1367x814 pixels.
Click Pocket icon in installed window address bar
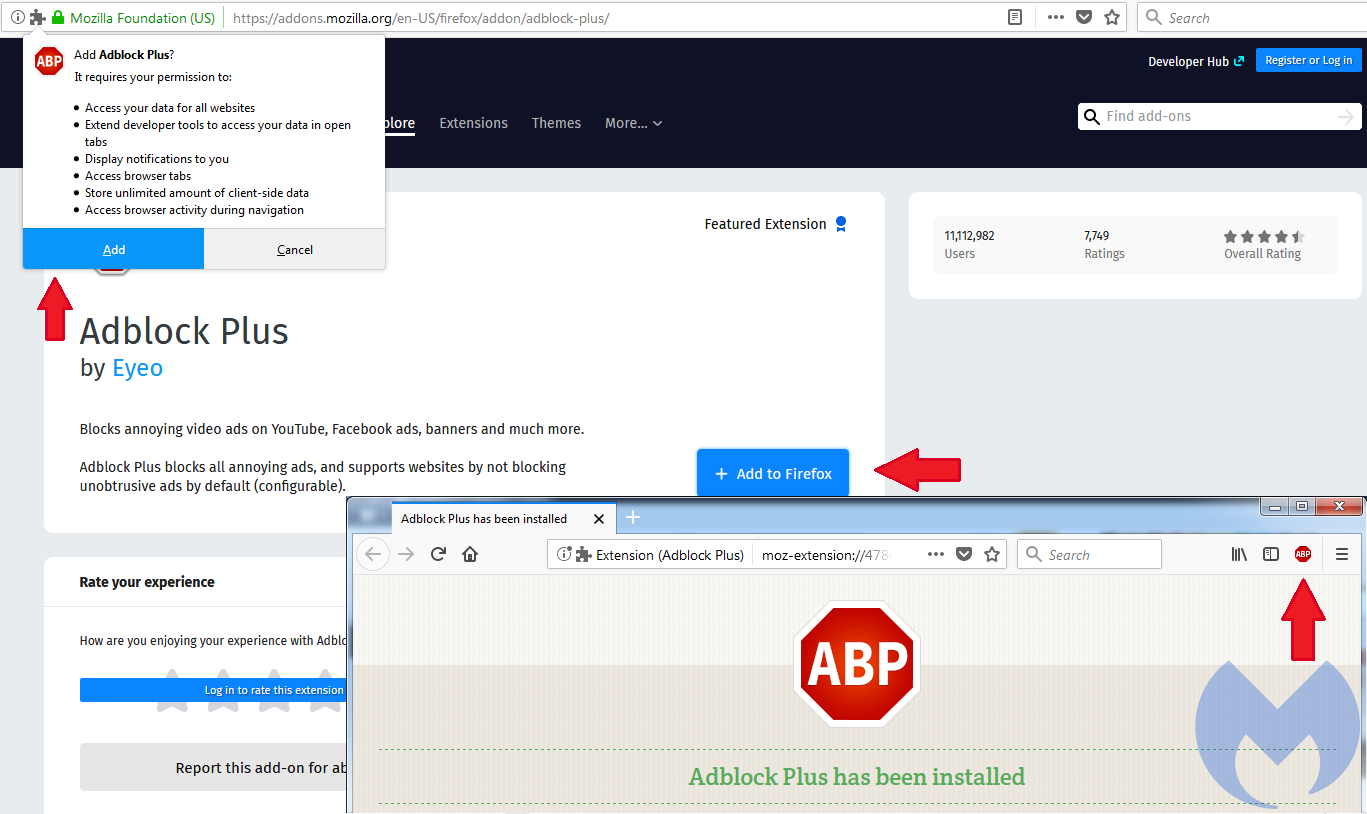tap(964, 554)
